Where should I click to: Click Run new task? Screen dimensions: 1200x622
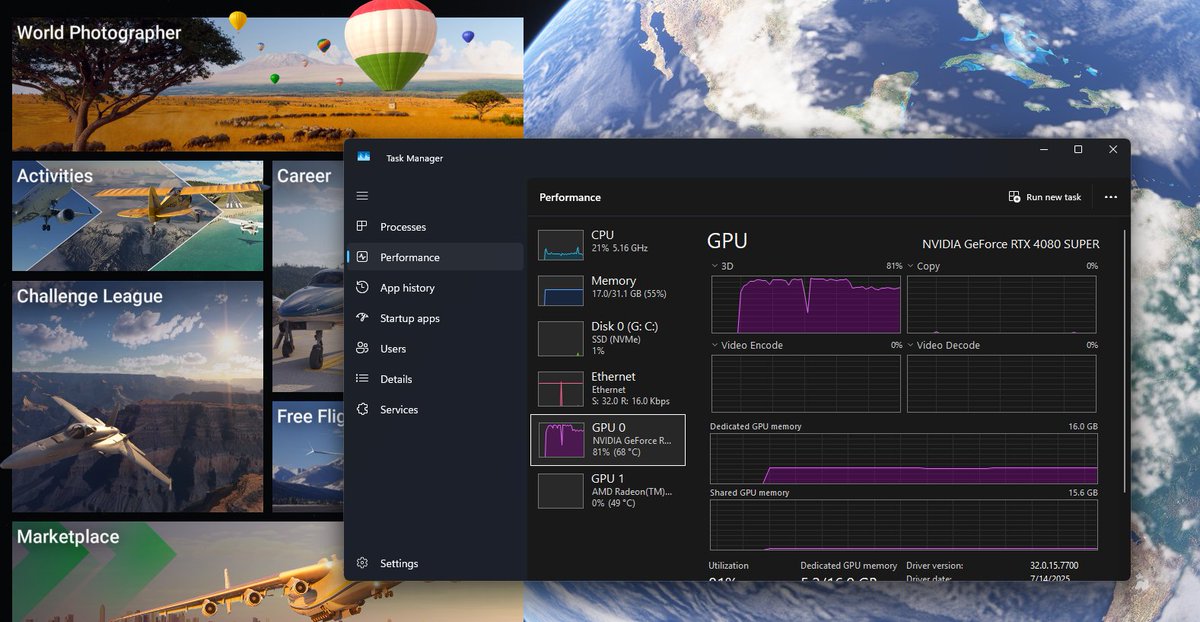(x=1045, y=197)
